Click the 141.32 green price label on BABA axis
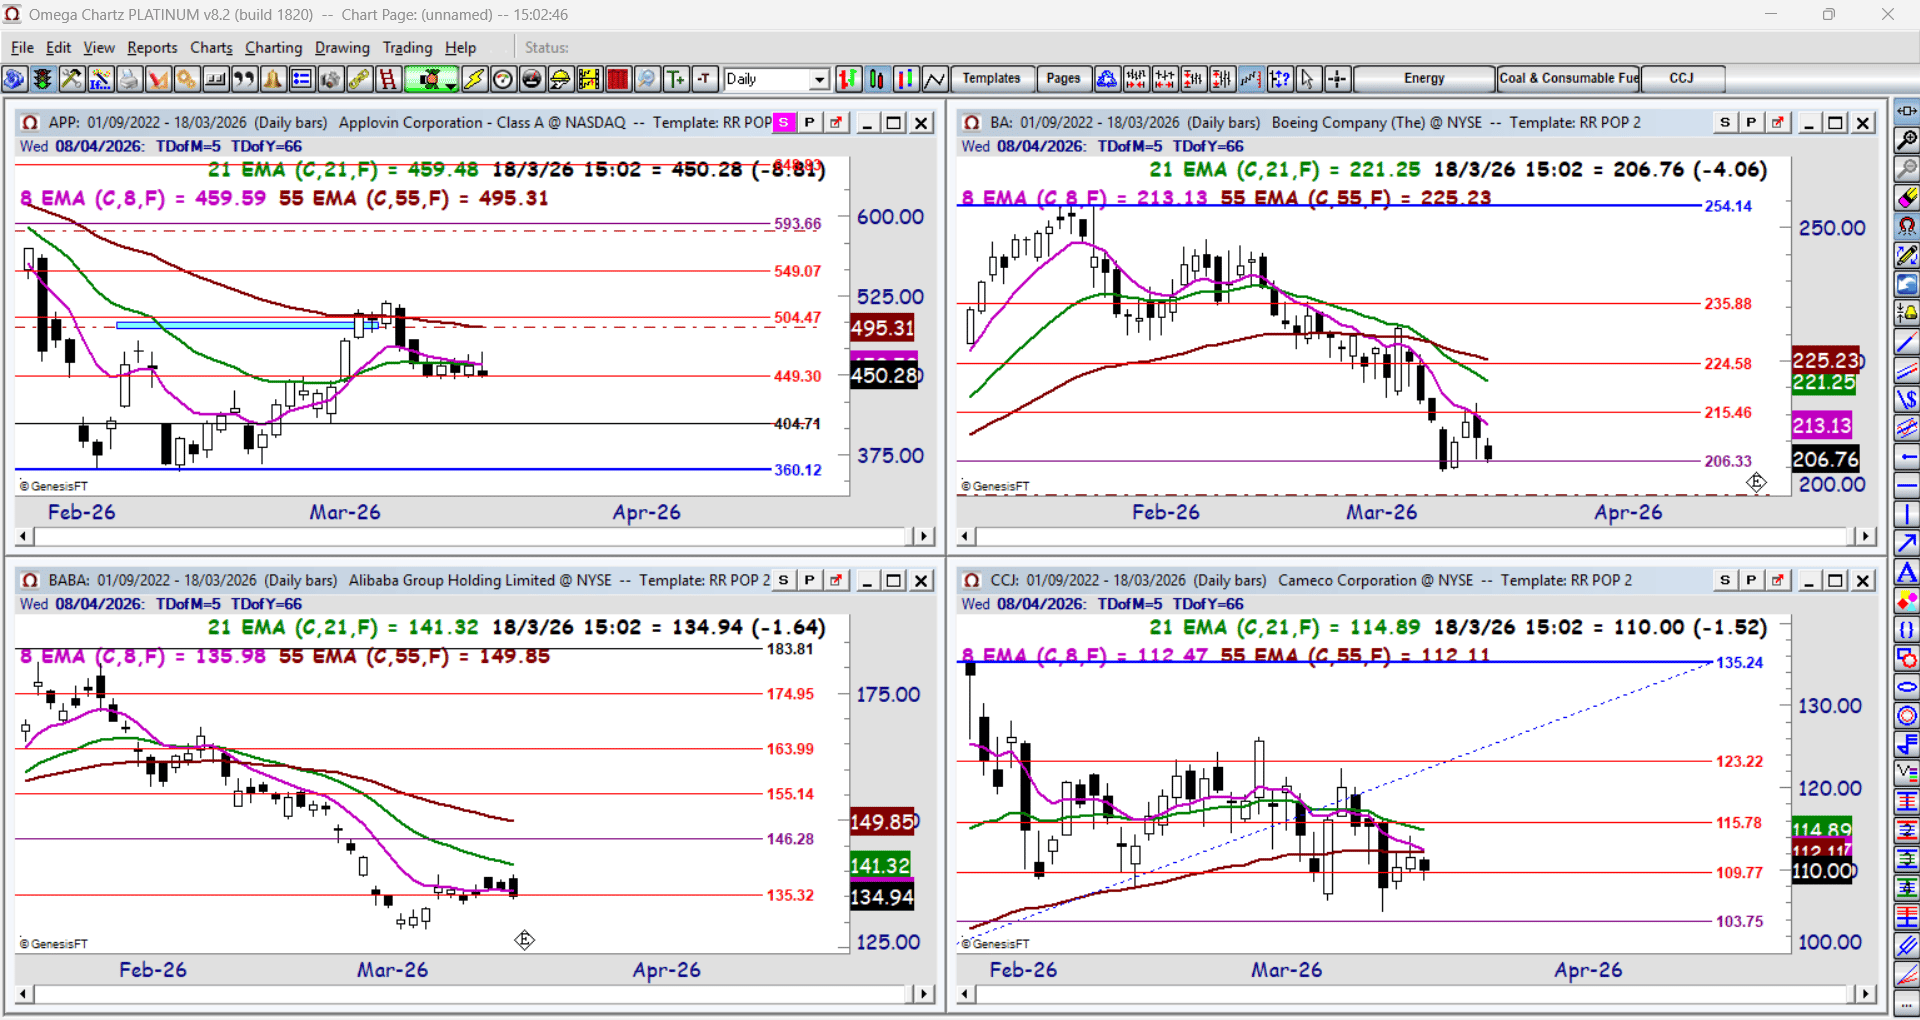 pos(881,865)
